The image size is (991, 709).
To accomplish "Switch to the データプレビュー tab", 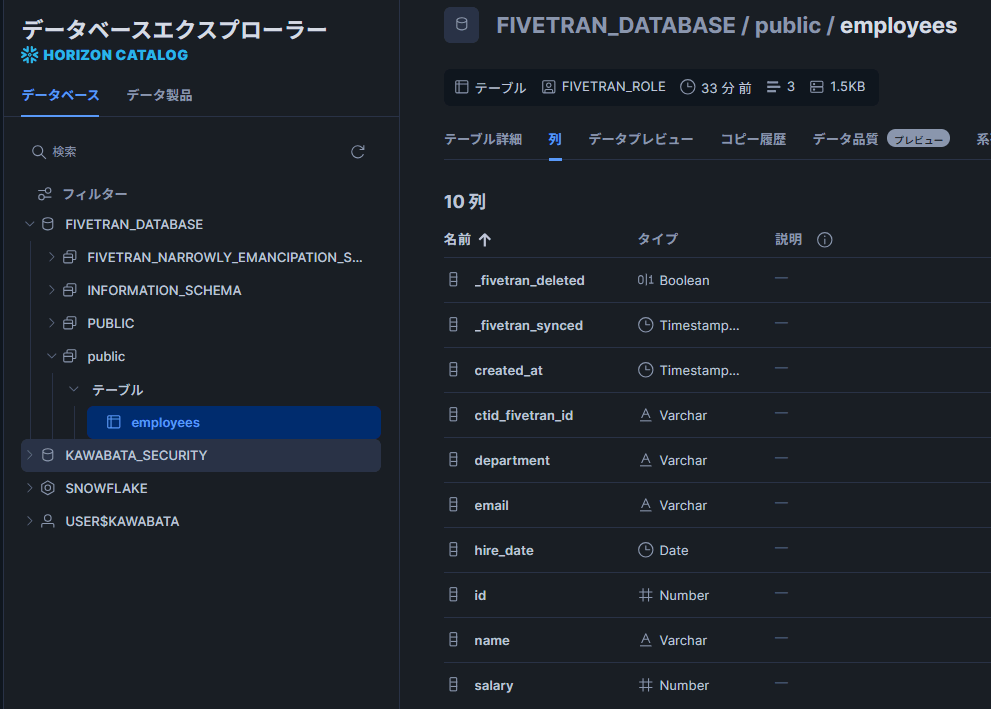I will 640,139.
